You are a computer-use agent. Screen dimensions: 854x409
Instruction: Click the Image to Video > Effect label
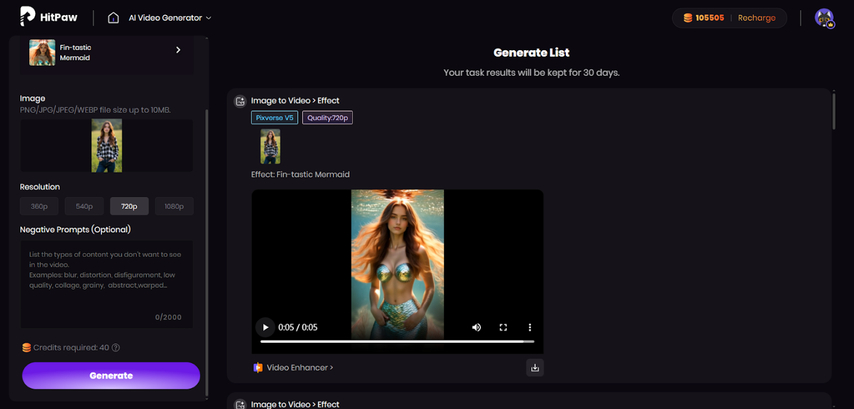tap(295, 101)
